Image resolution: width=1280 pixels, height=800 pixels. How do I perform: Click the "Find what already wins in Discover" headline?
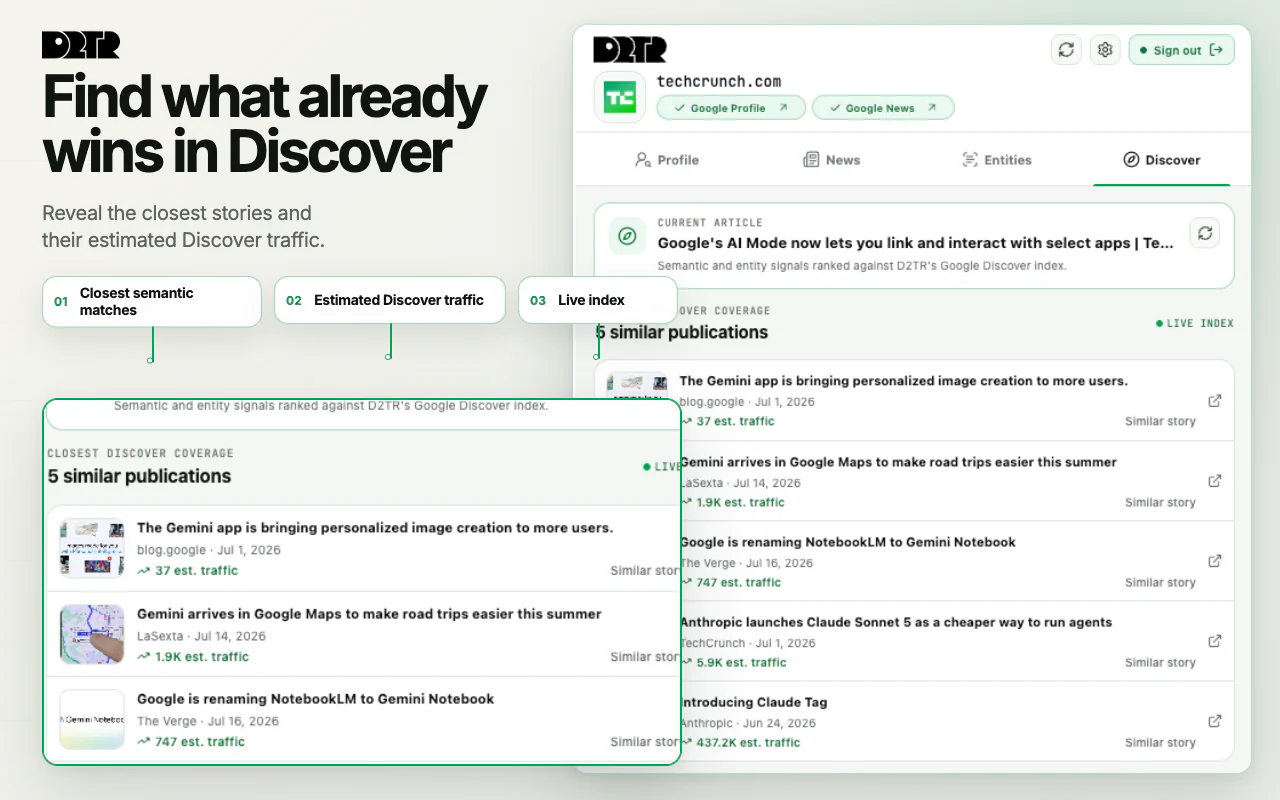(264, 125)
